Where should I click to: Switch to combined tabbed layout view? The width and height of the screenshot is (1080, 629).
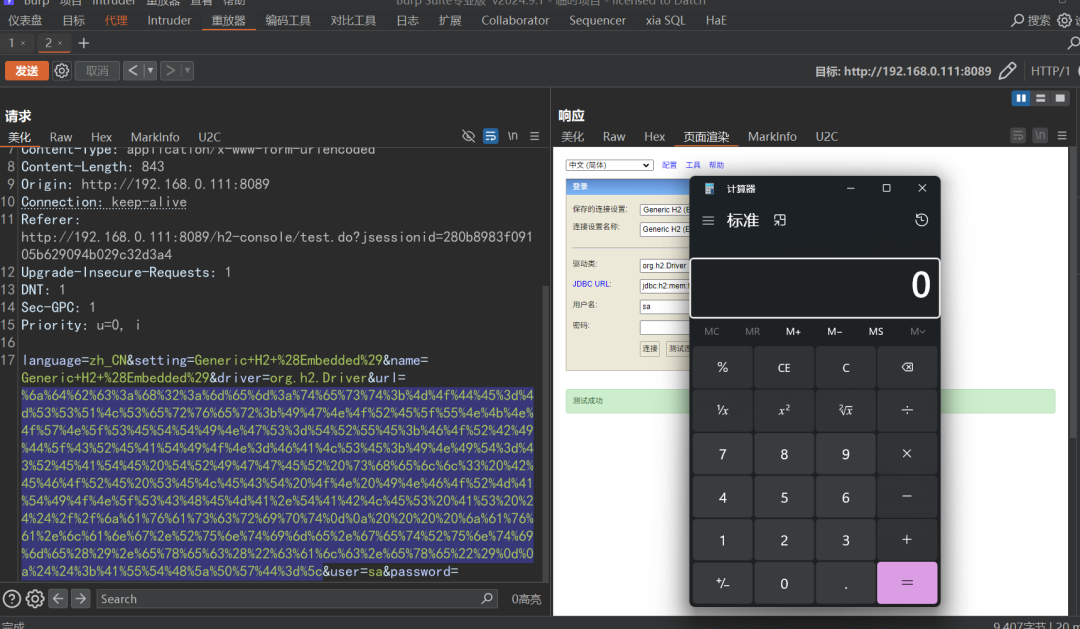pyautogui.click(x=1060, y=99)
